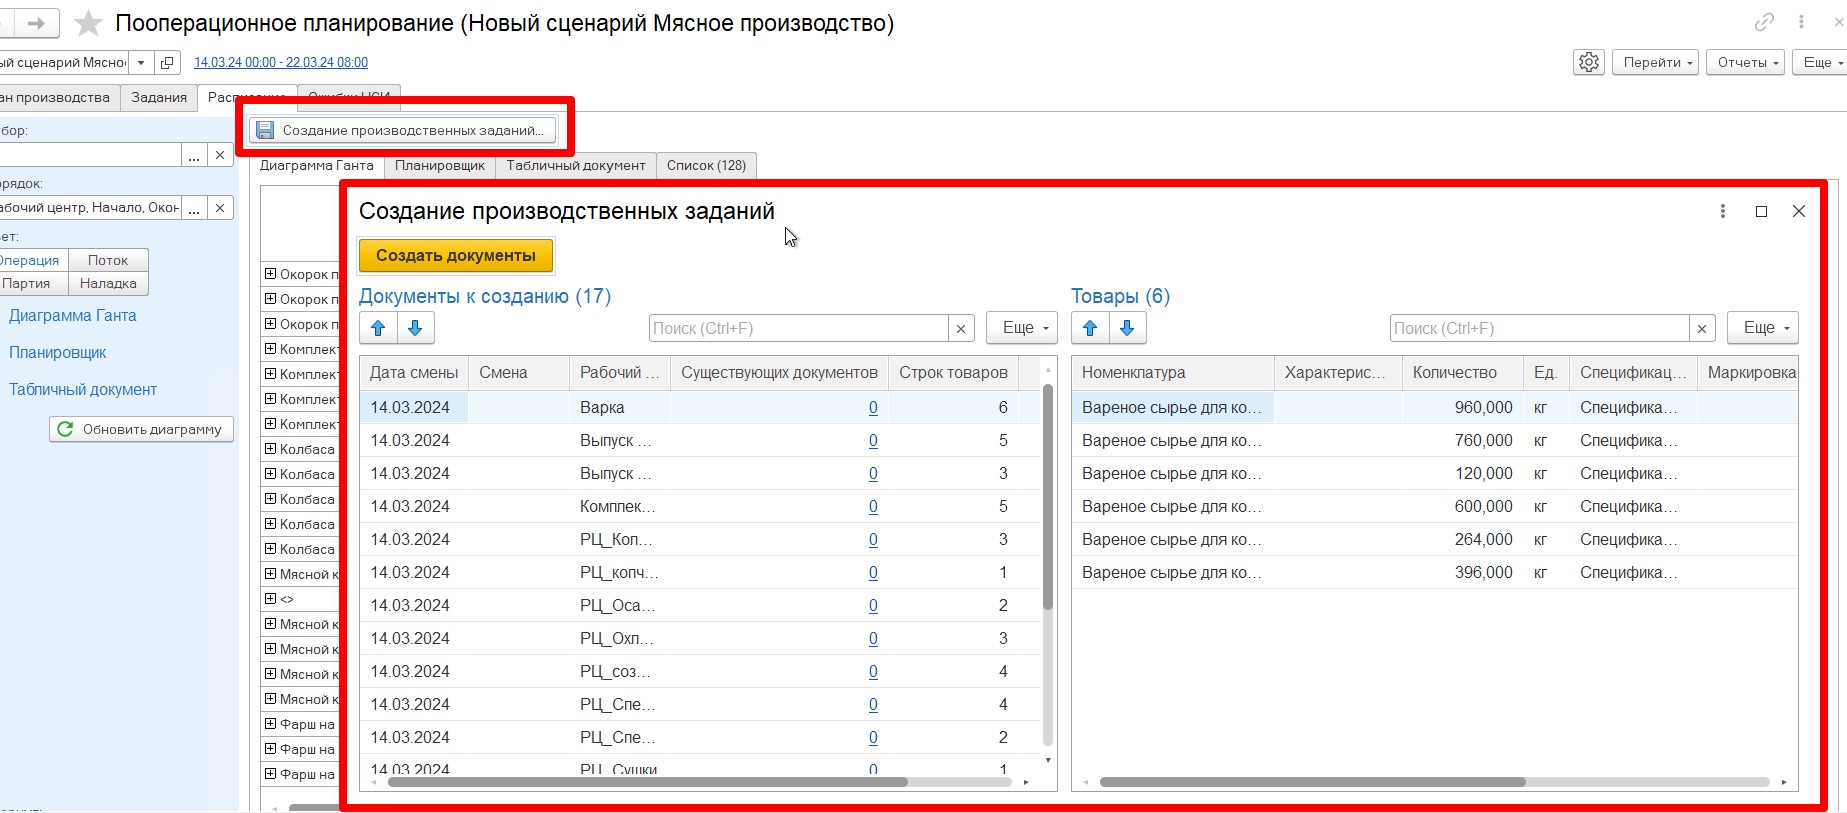The image size is (1847, 813).
Task: Open dialog's three-dot options menu
Action: click(1722, 211)
